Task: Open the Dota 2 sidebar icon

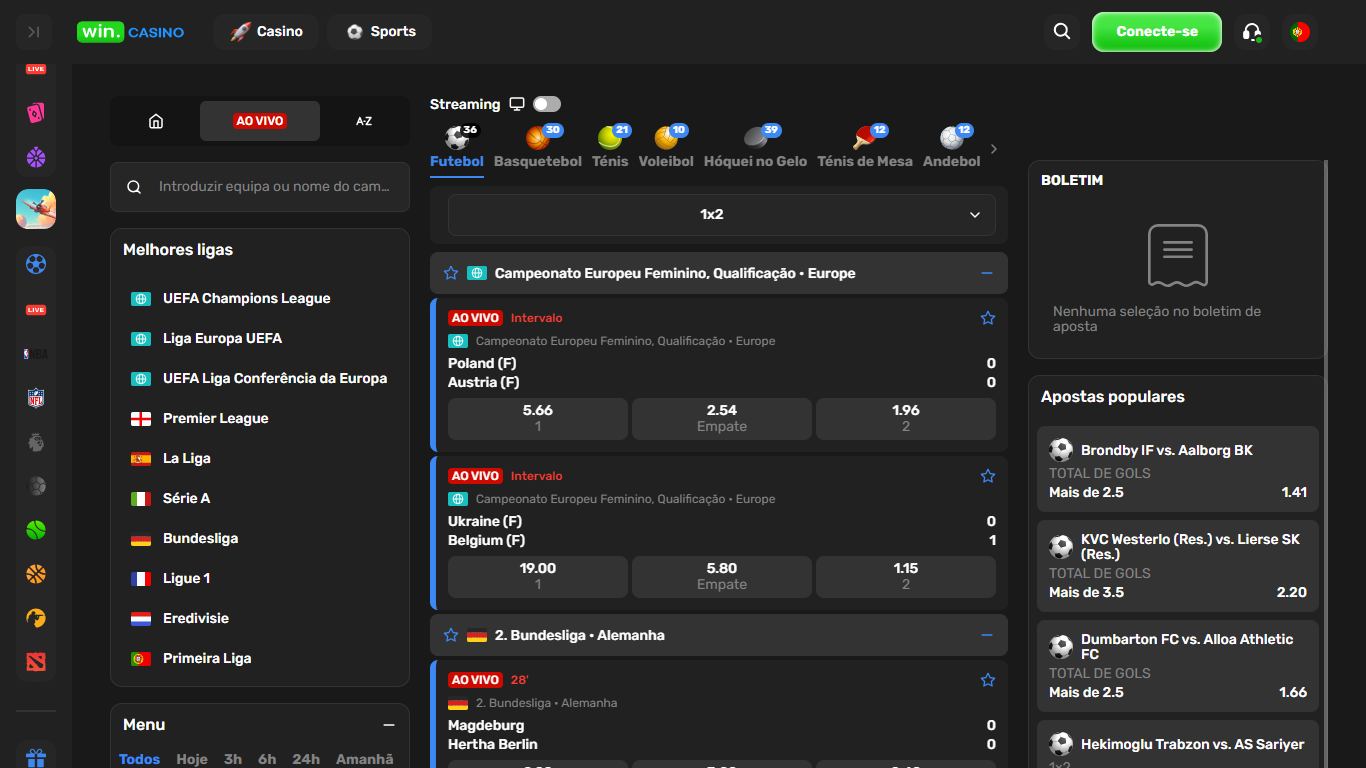Action: point(36,662)
